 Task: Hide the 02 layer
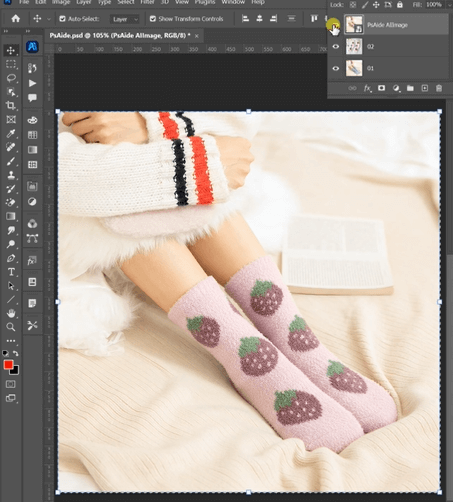point(336,46)
